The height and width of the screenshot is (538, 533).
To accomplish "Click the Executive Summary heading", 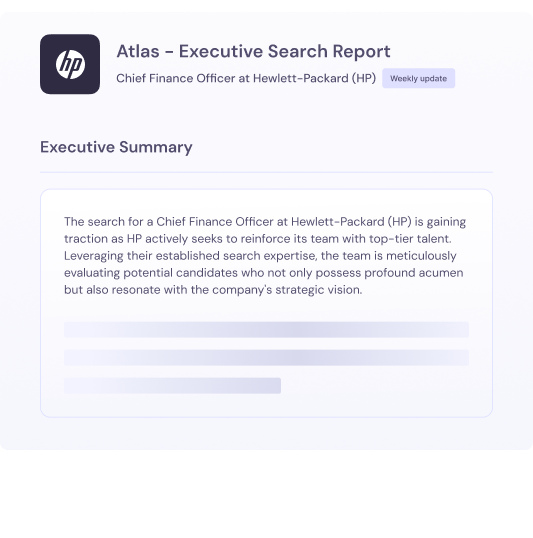I will tap(116, 147).
